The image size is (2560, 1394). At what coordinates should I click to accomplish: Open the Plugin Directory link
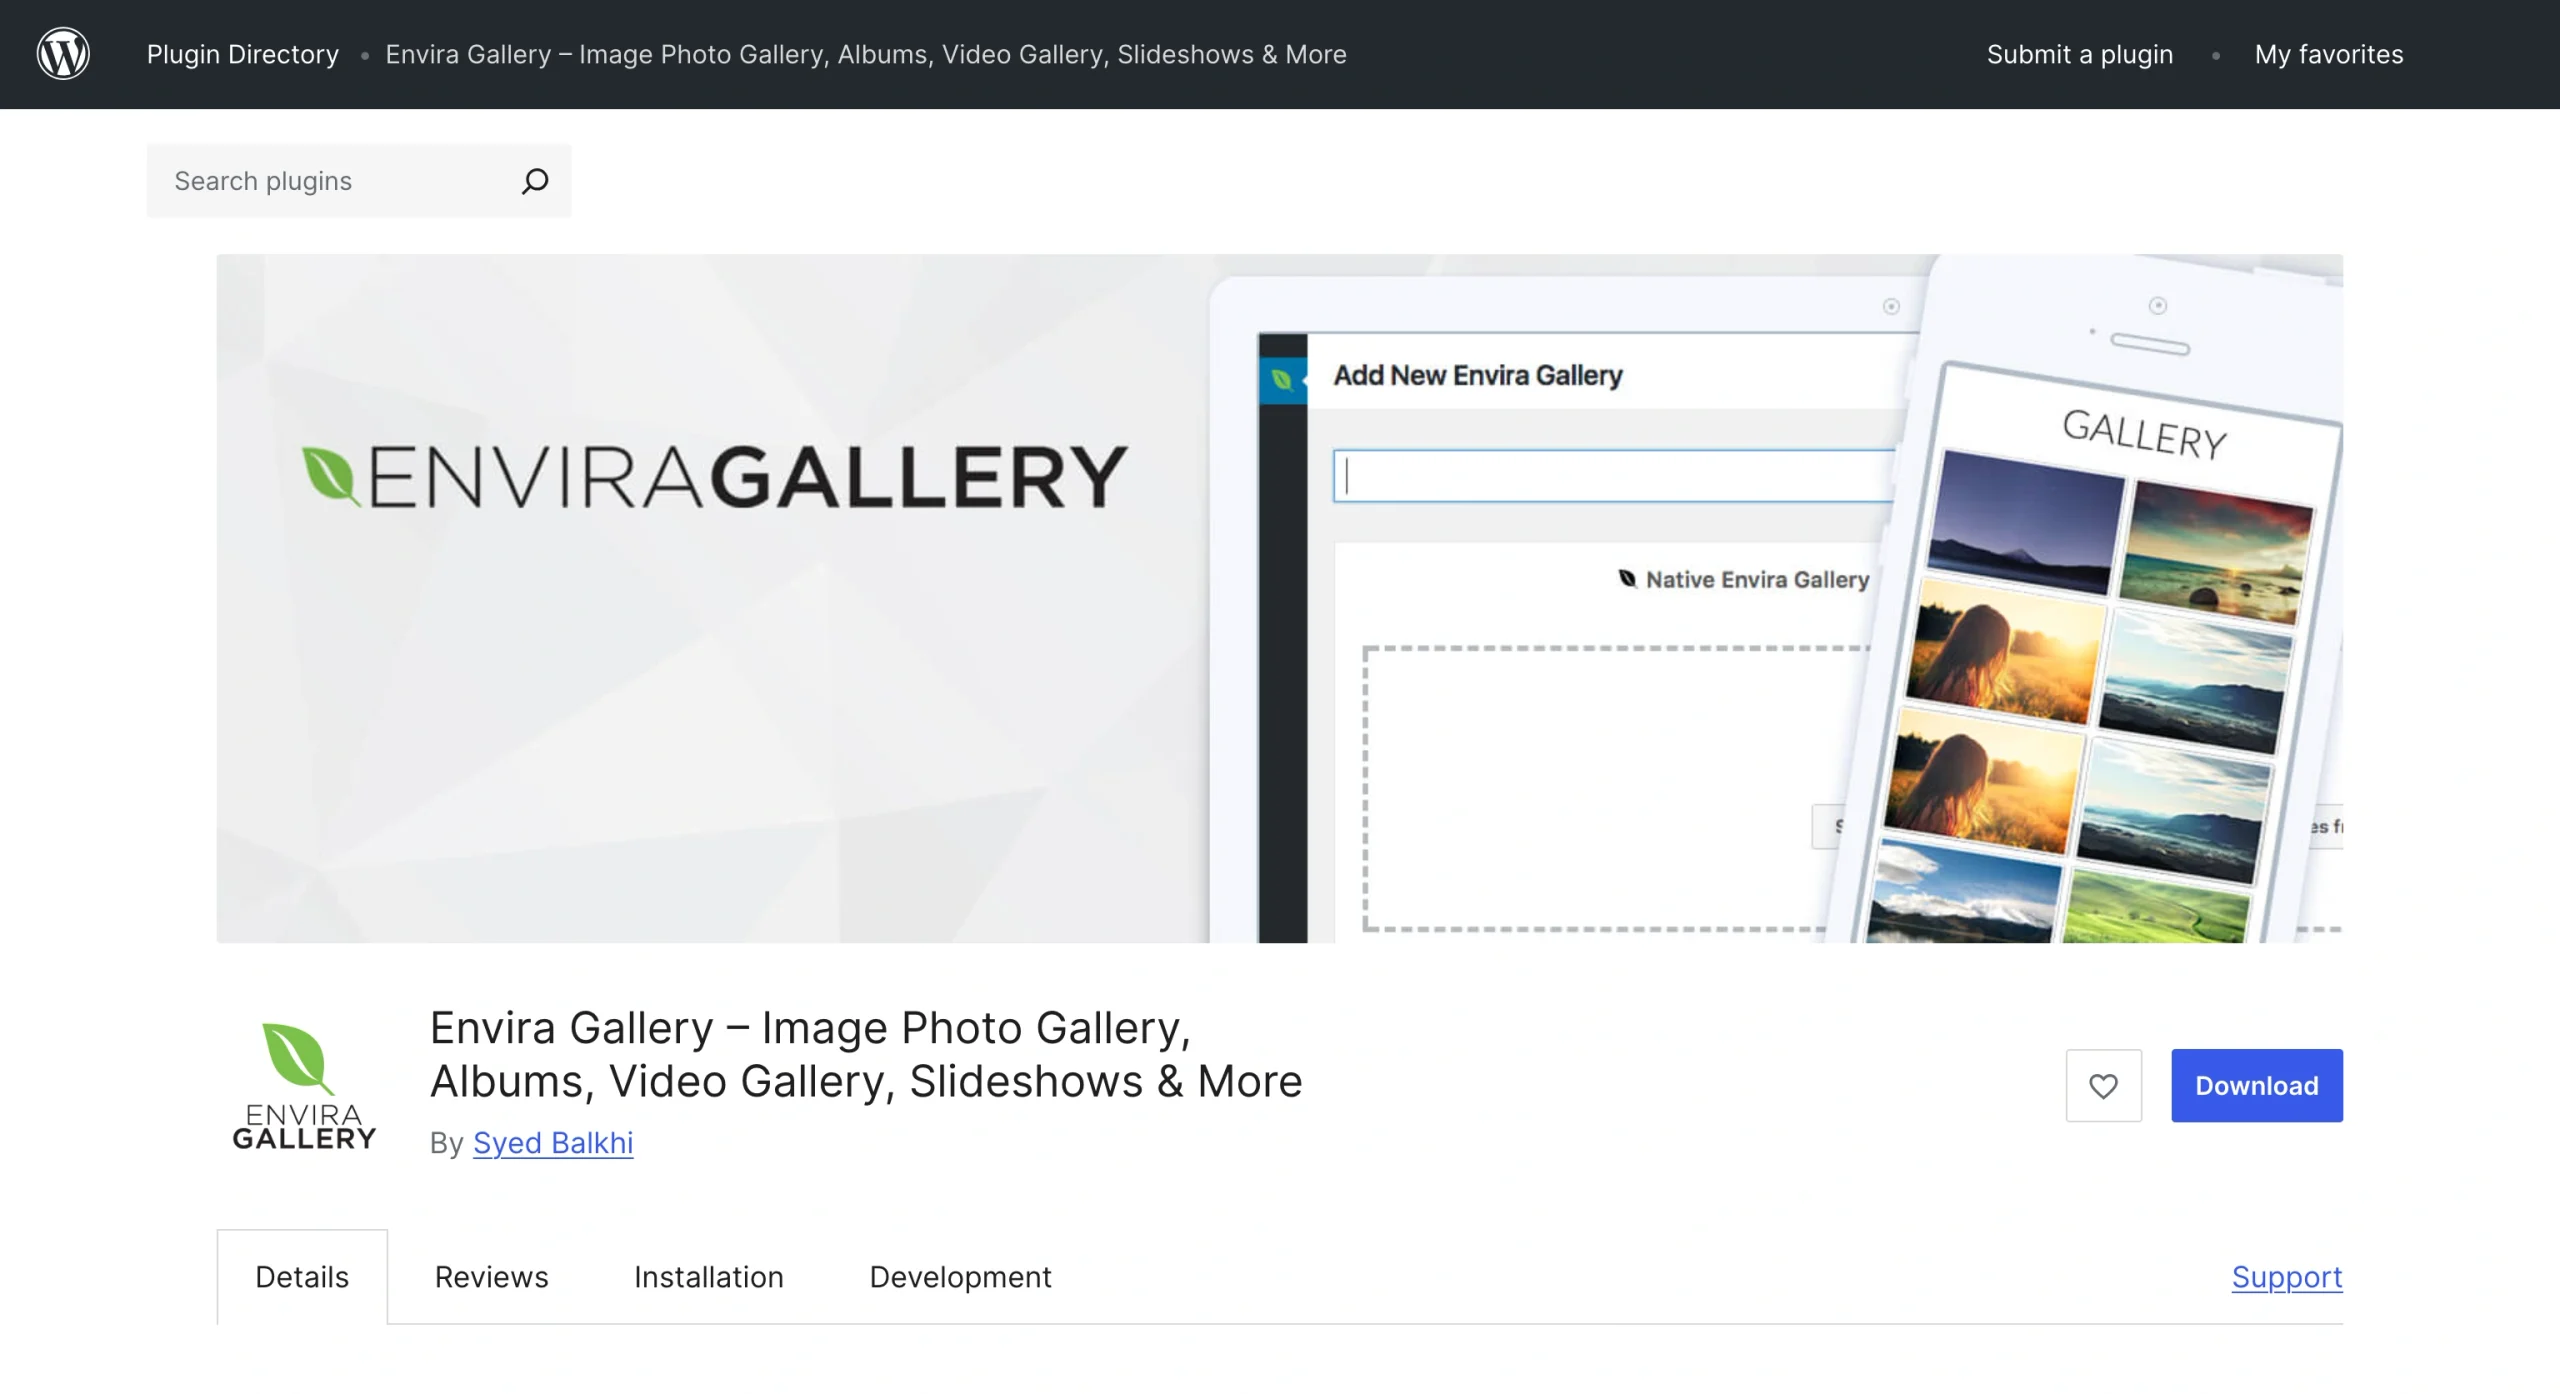(x=243, y=54)
